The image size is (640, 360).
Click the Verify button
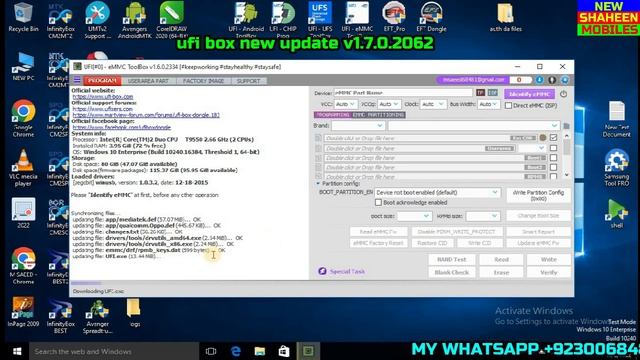pyautogui.click(x=549, y=272)
